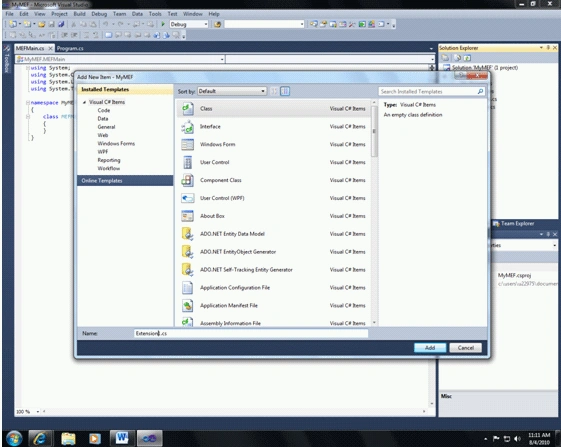Image resolution: width=561 pixels, height=447 pixels.
Task: Open Windows Media Player from taskbar
Action: (x=95, y=438)
